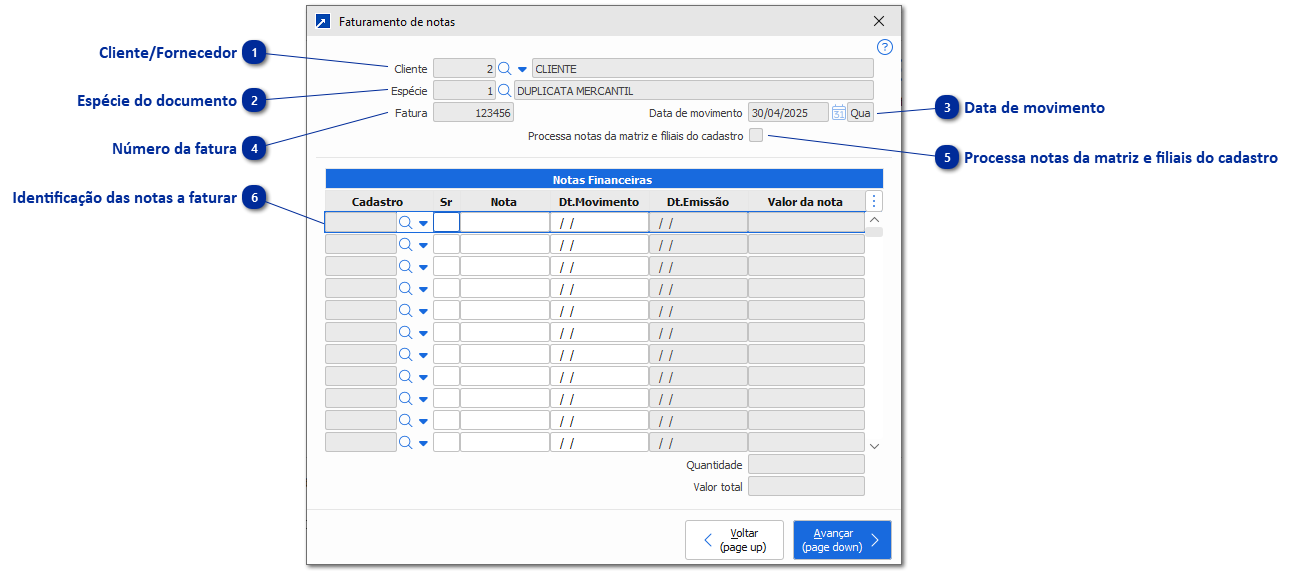1294x581 pixels.
Task: Expand the dropdown in the third Cadastro row
Action: (421, 266)
